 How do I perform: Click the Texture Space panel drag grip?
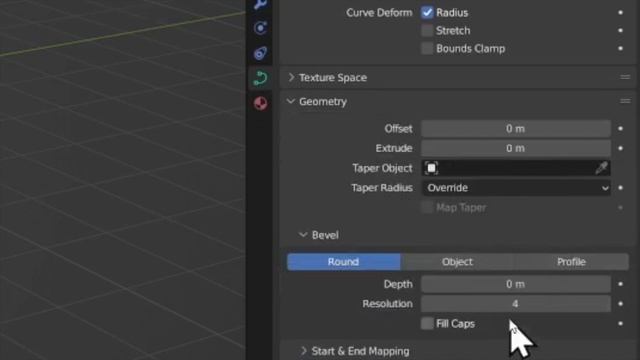click(625, 77)
